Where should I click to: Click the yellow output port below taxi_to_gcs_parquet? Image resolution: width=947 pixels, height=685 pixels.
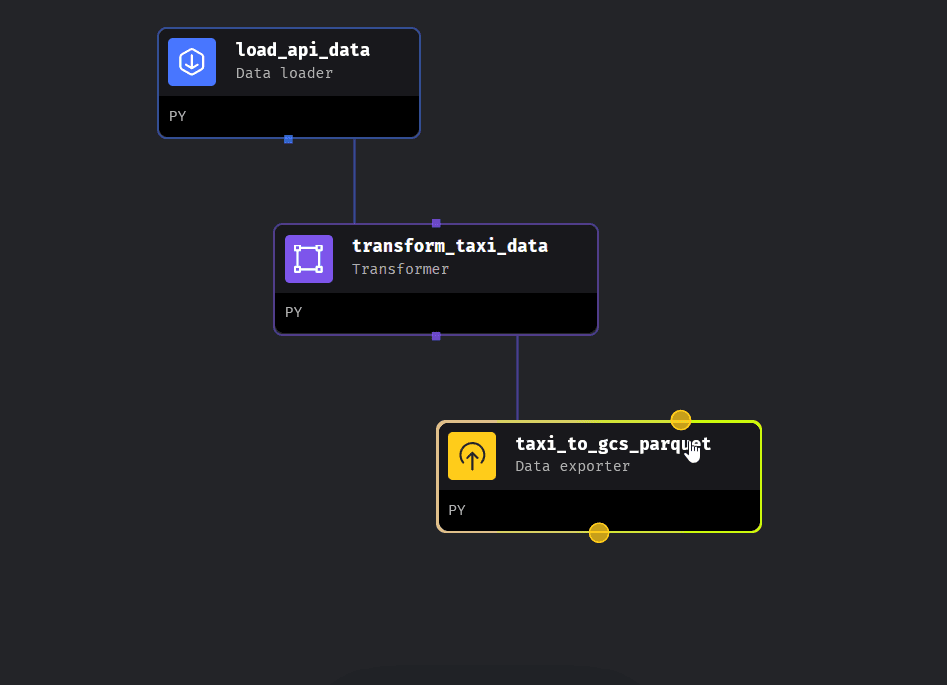point(598,533)
